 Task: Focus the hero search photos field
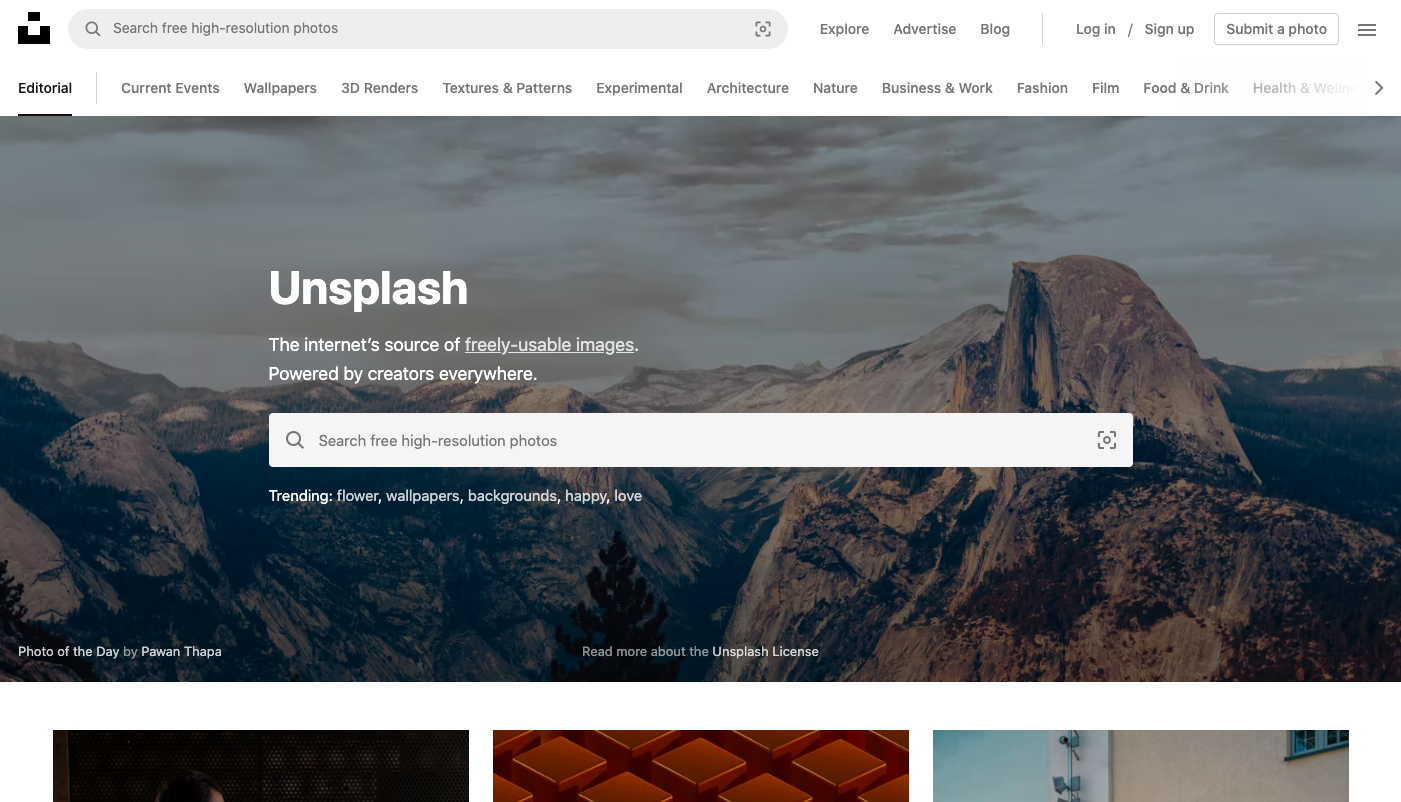[x=701, y=440]
